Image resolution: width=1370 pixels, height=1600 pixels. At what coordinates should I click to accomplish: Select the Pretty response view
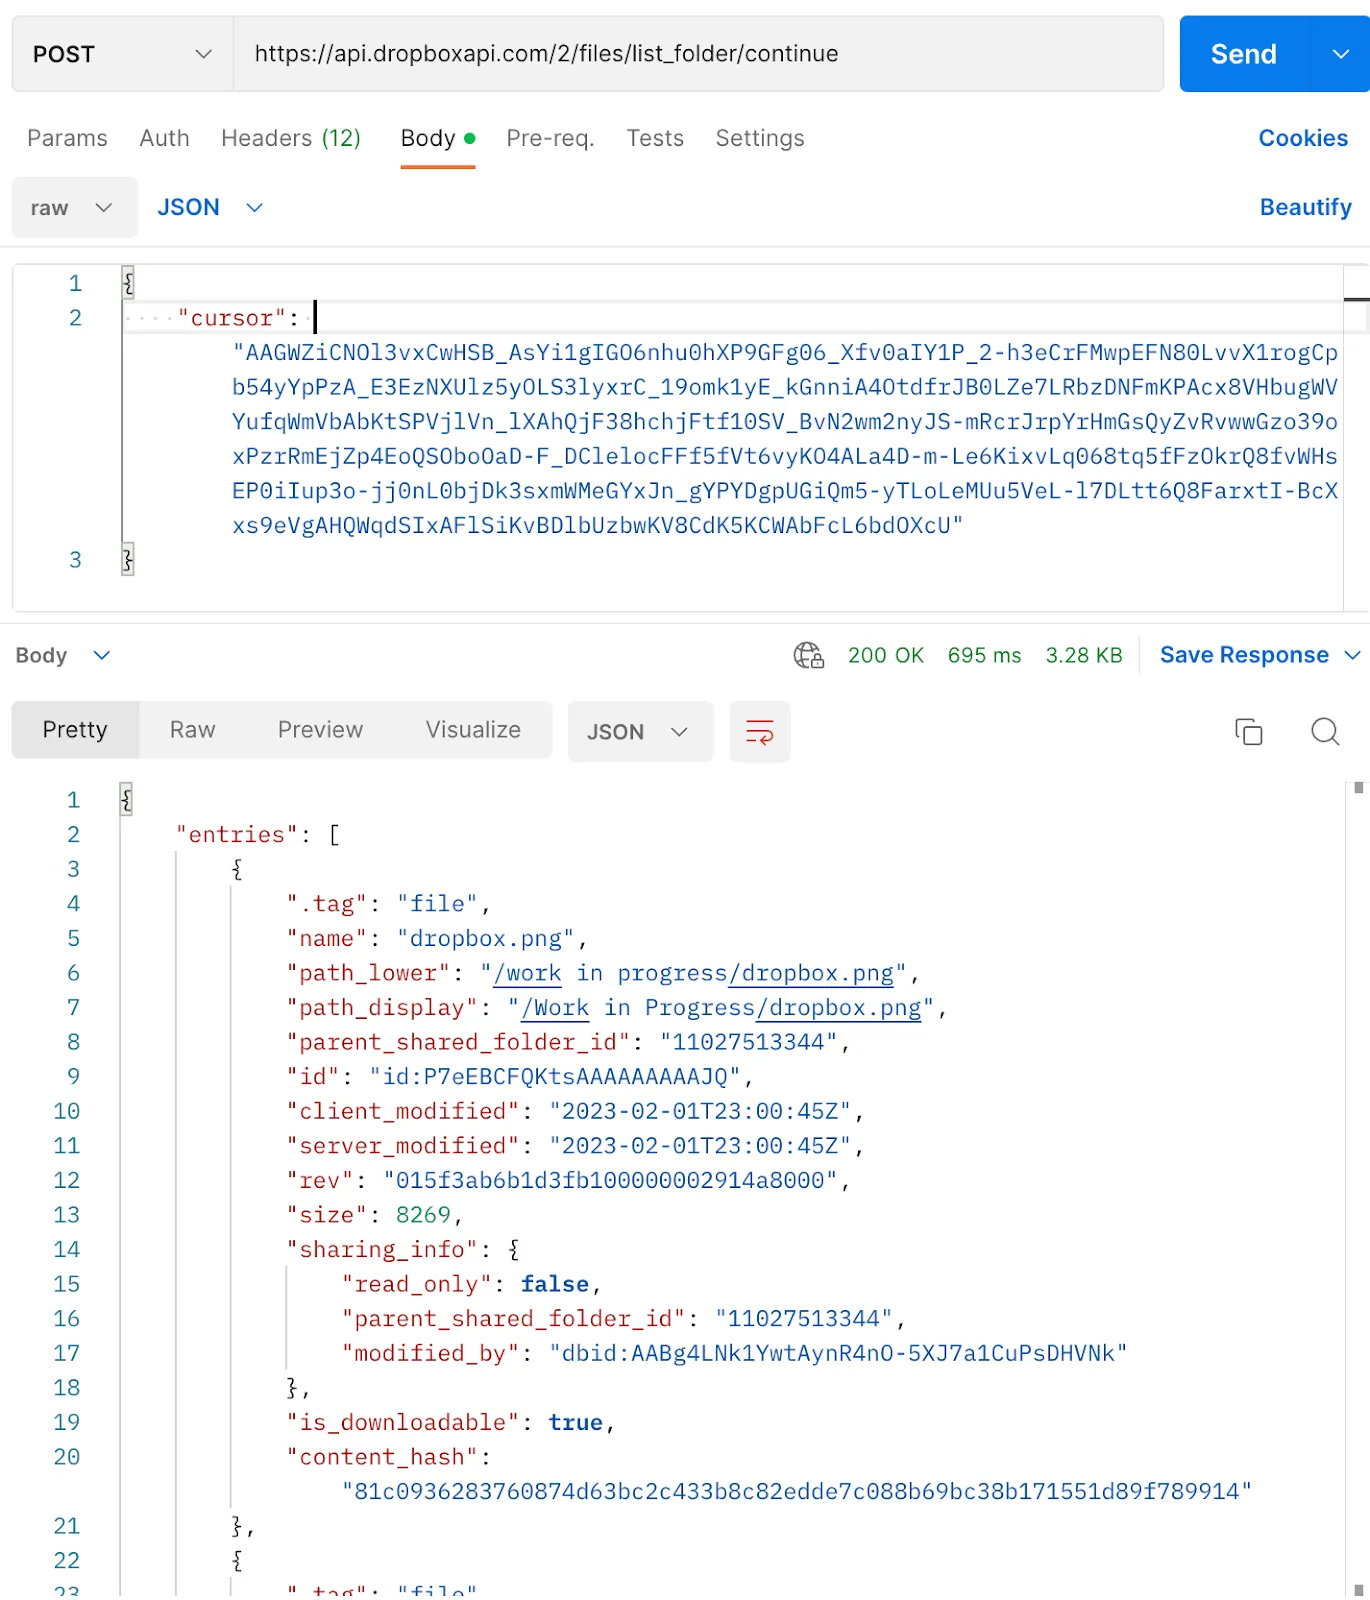point(75,730)
